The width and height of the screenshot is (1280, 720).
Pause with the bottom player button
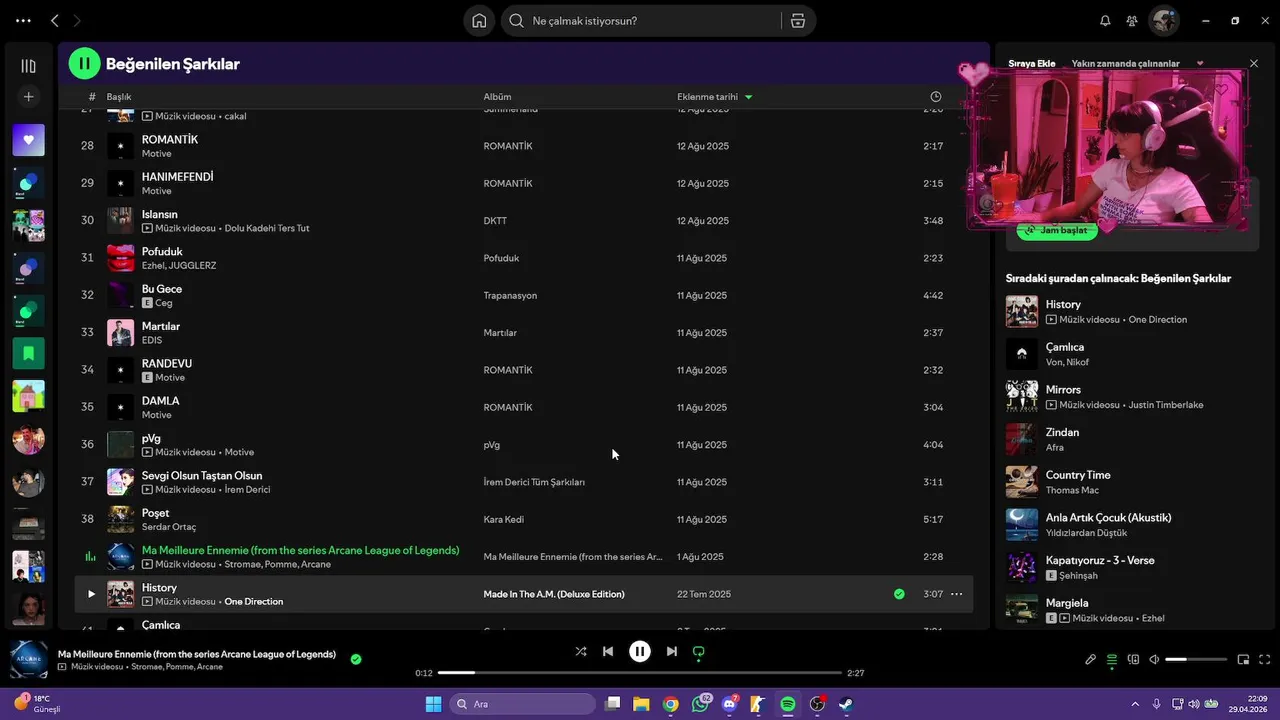(640, 651)
